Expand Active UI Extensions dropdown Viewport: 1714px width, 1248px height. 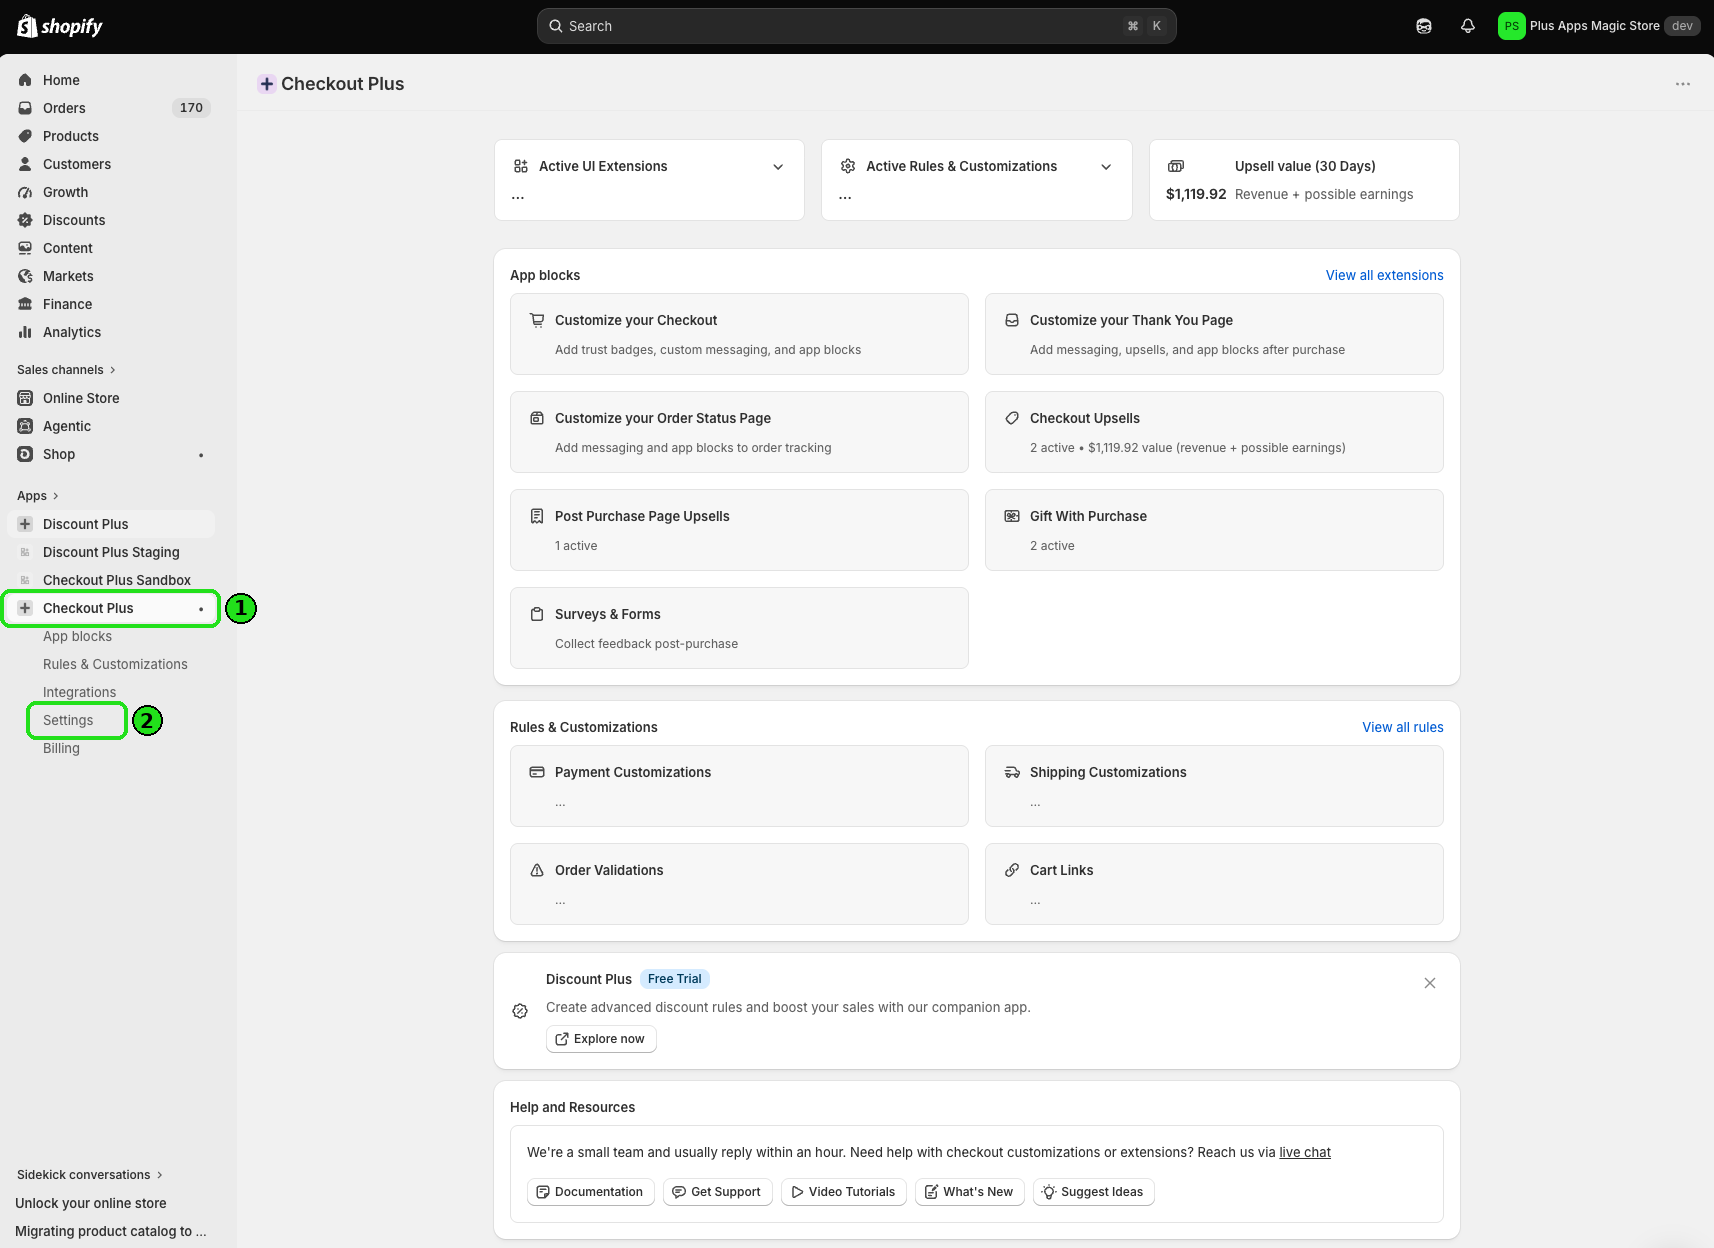point(778,167)
